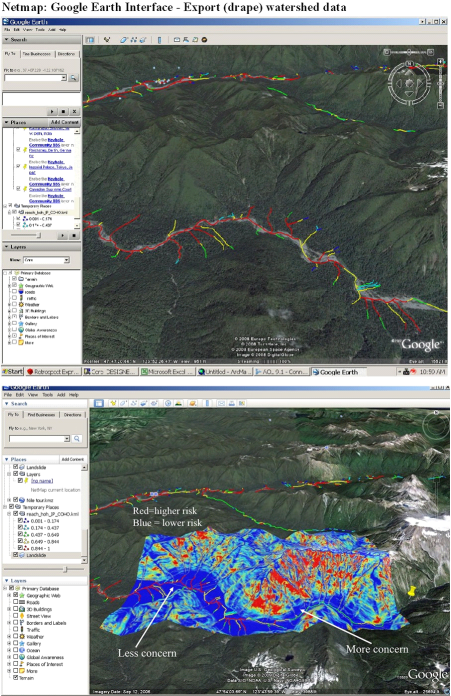Image resolution: width=451 pixels, height=696 pixels.
Task: Open Fly To dropdown arrow in lower window
Action: 67,439
